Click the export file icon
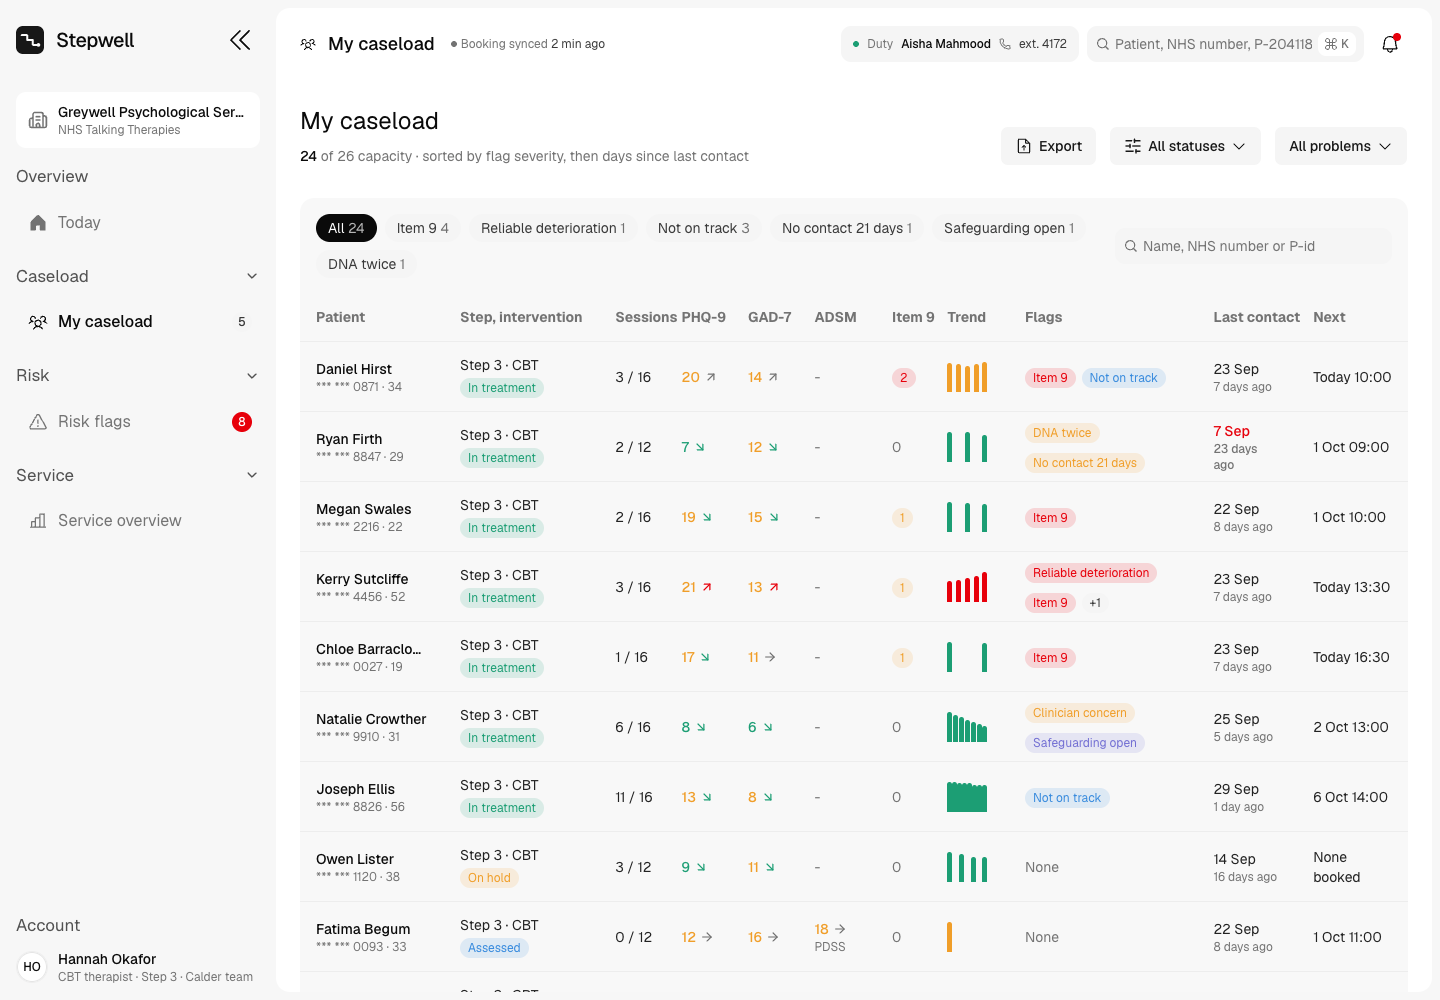1440x1000 pixels. [1024, 146]
